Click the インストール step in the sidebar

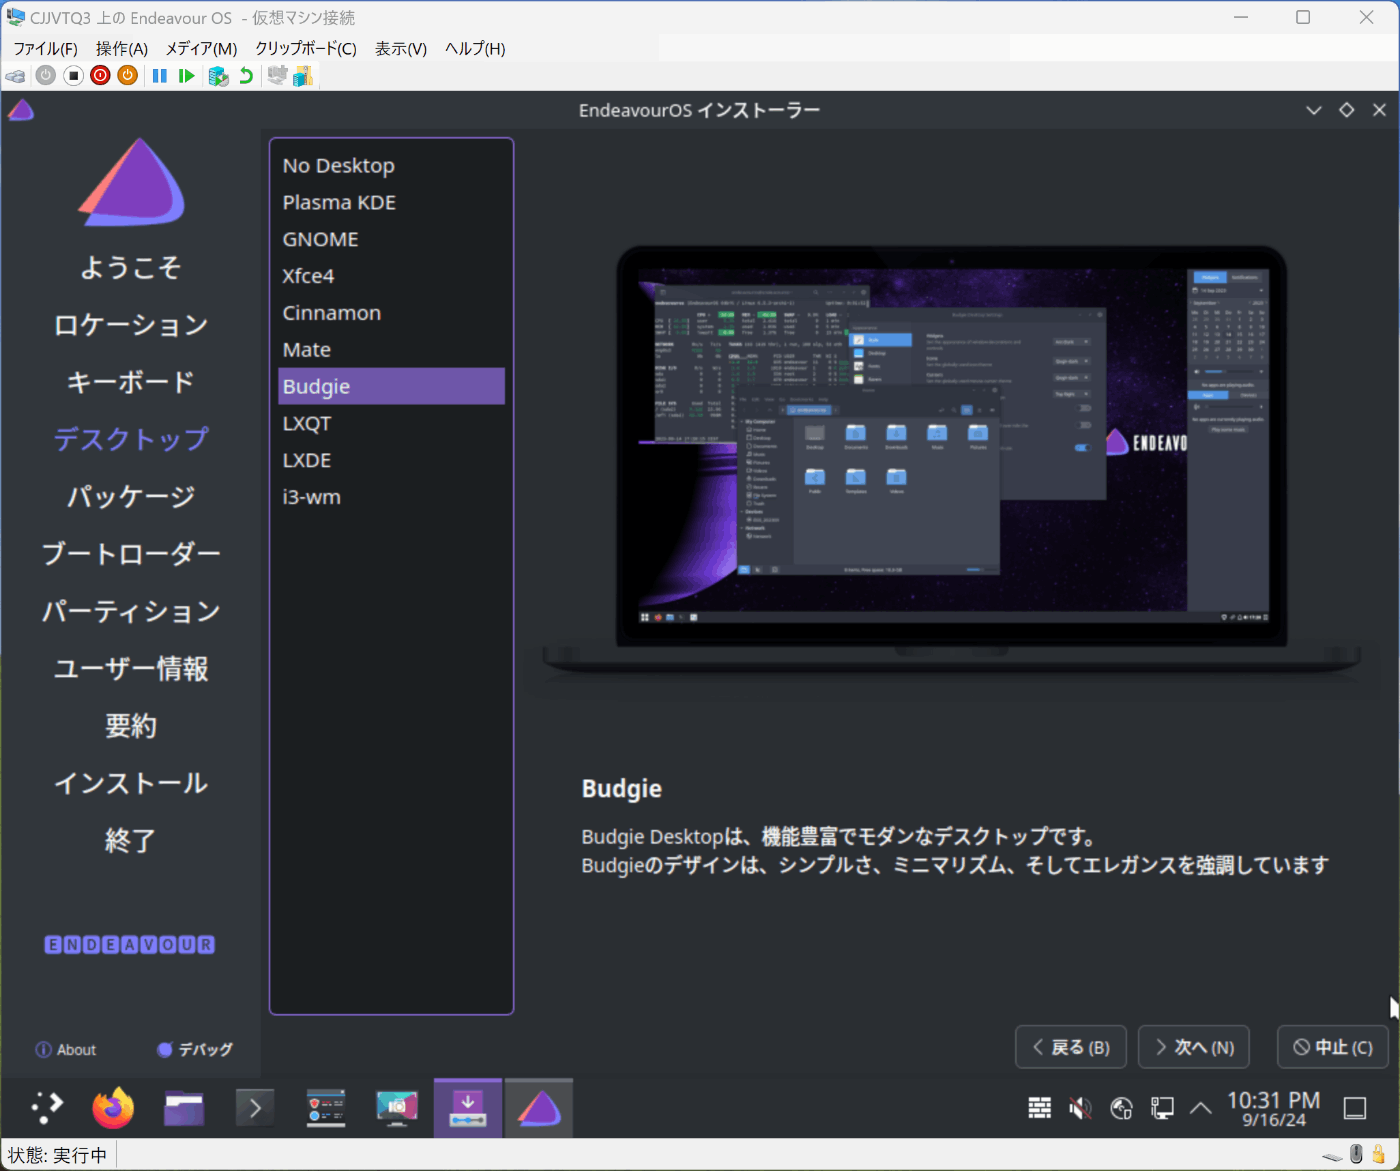click(131, 783)
